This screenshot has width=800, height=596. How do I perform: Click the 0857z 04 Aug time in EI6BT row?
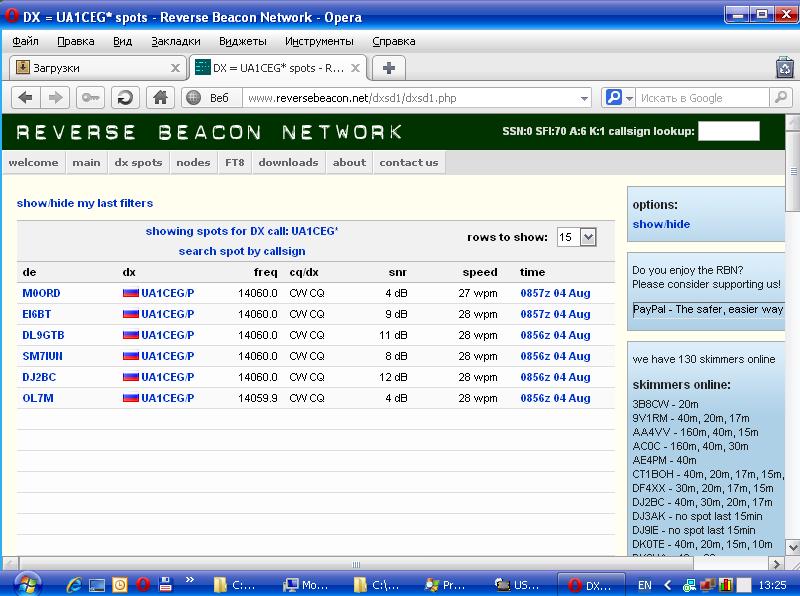point(555,314)
